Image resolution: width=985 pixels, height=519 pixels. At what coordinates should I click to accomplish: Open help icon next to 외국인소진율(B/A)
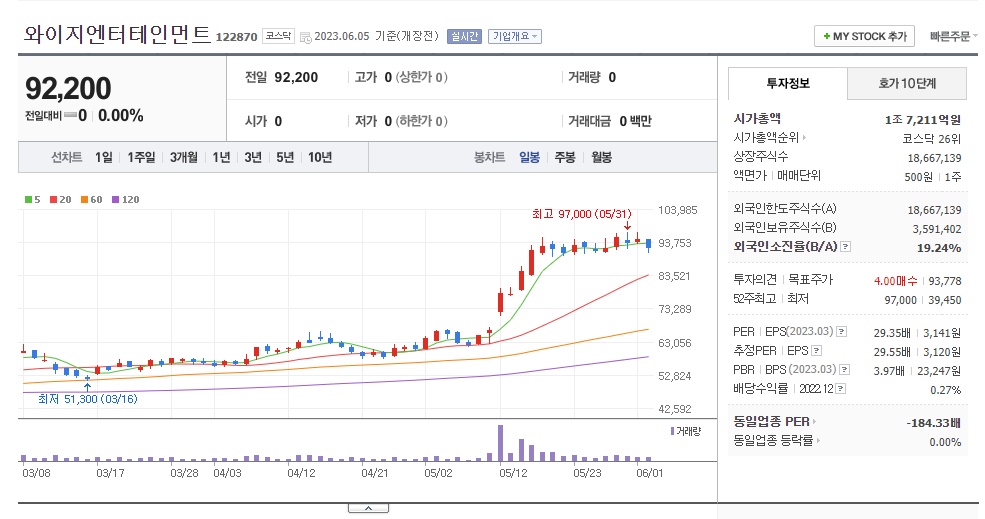(x=846, y=246)
